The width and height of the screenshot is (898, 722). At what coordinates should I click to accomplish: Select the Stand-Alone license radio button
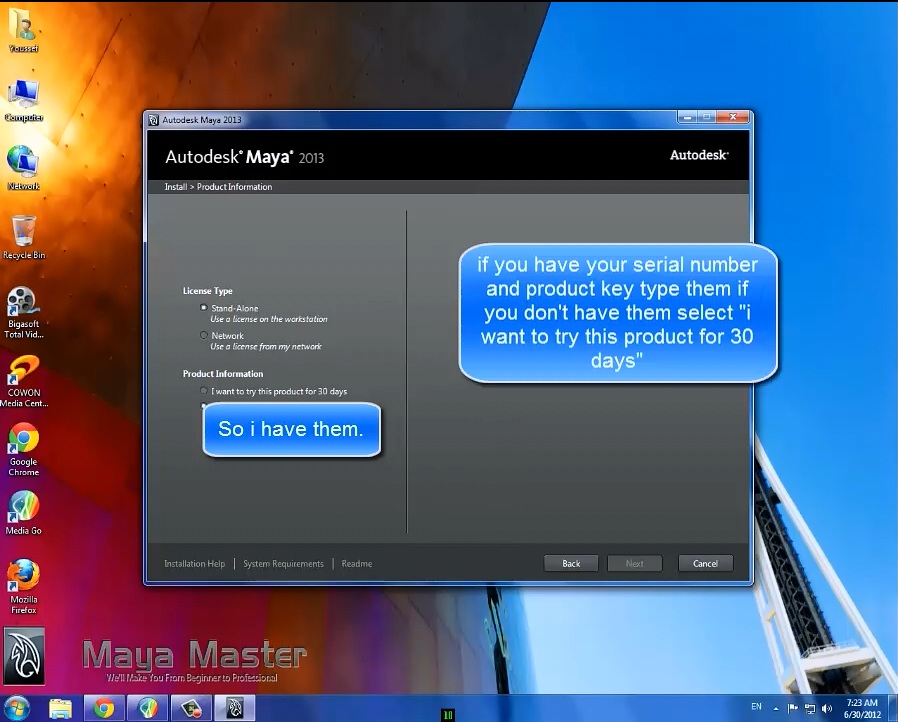tap(203, 308)
